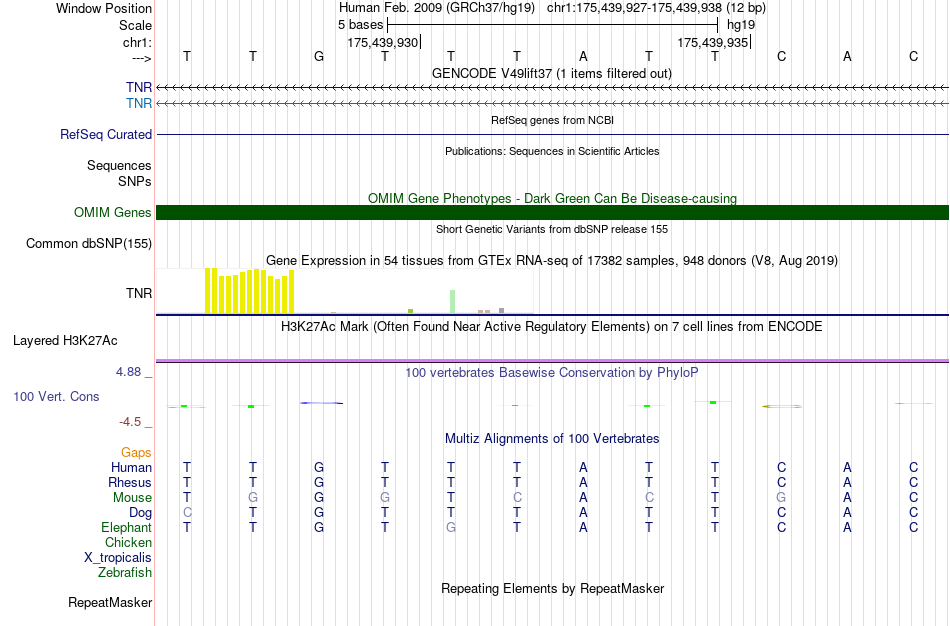Click the SNPs track label
The width and height of the screenshot is (950, 626).
click(135, 181)
